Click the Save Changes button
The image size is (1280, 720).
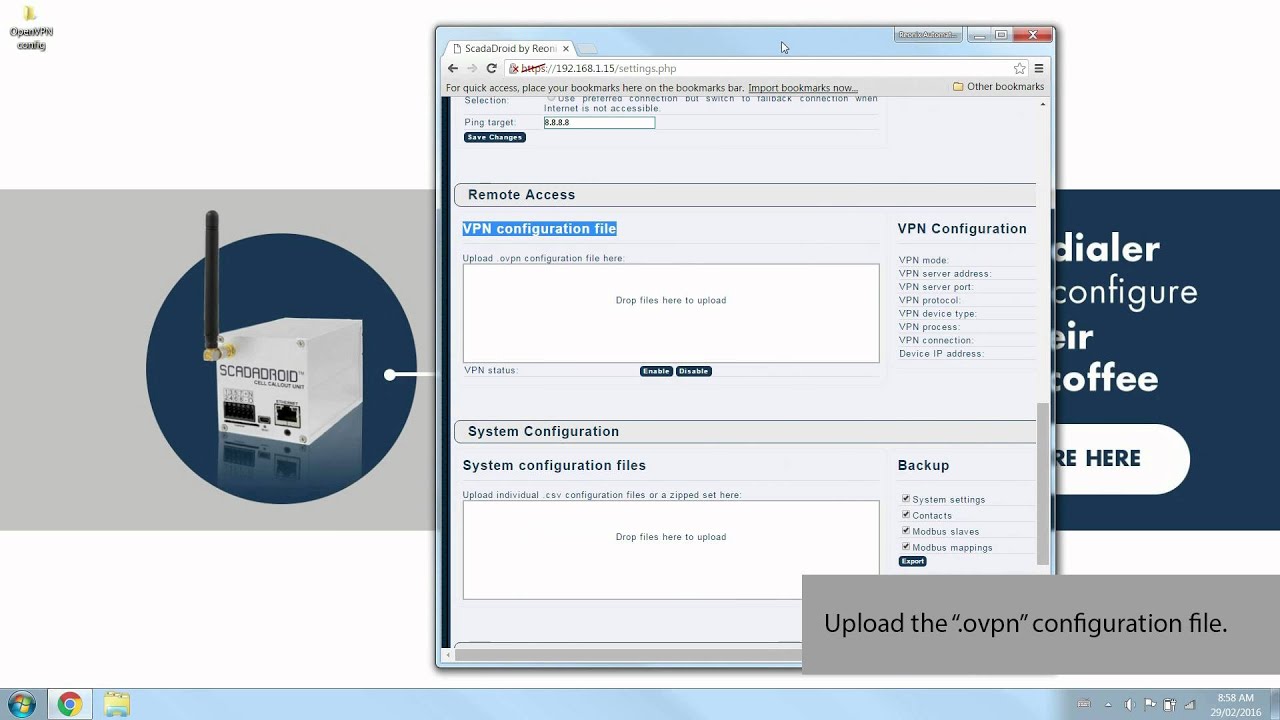pyautogui.click(x=494, y=137)
